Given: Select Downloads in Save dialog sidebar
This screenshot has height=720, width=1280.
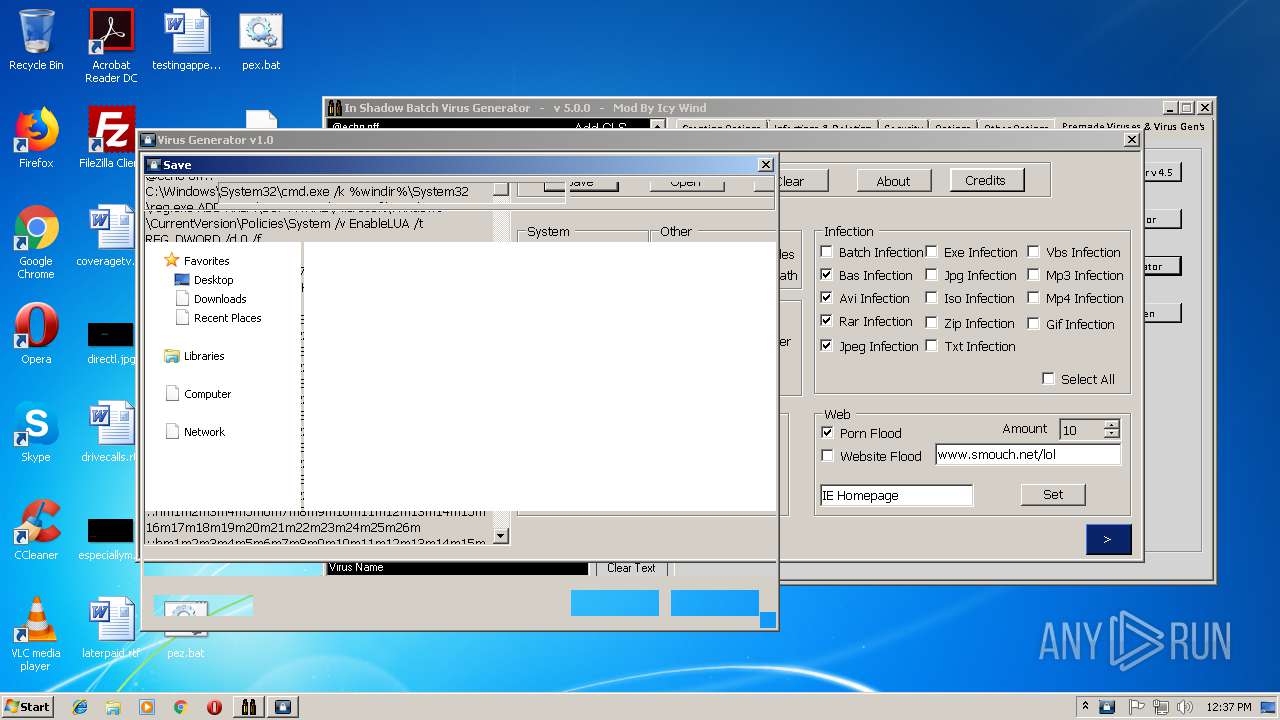Looking at the screenshot, I should coord(211,298).
